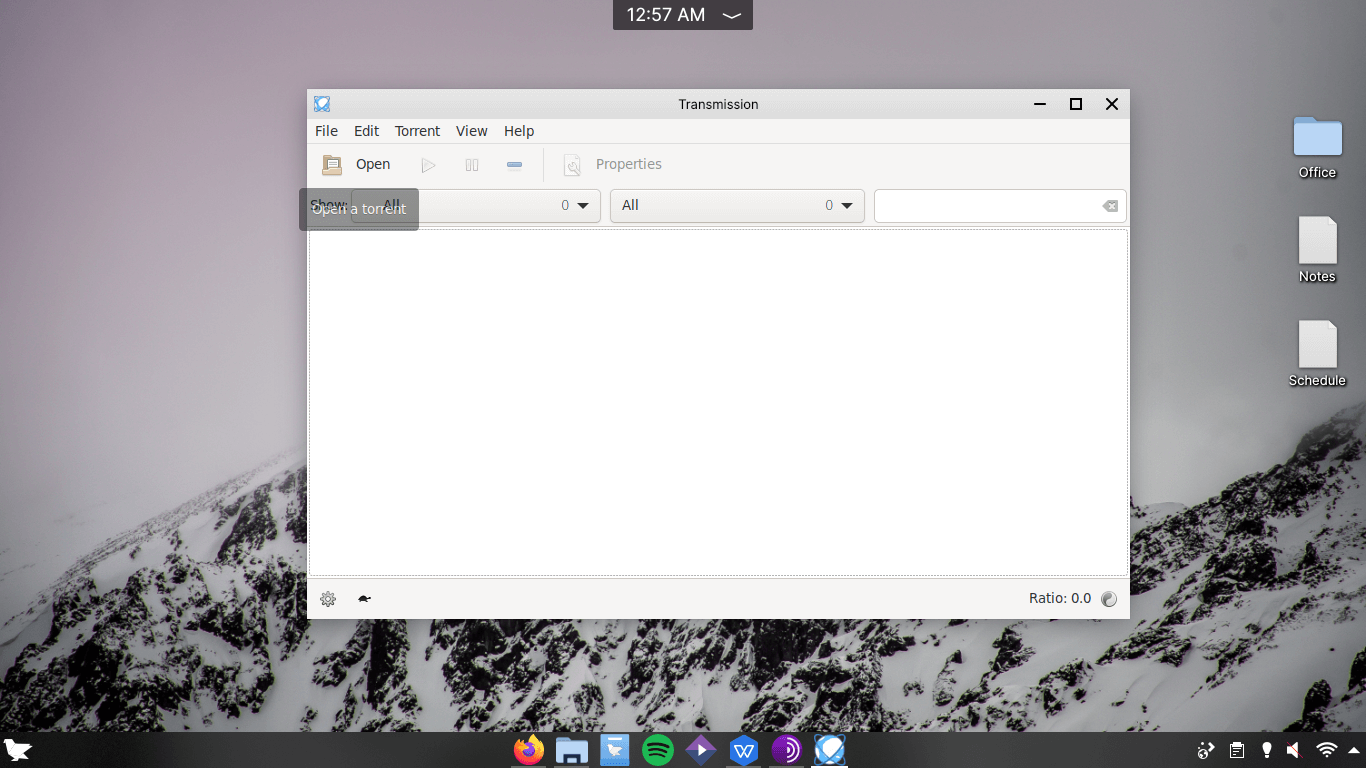
Task: Open the Edit menu
Action: pos(366,131)
